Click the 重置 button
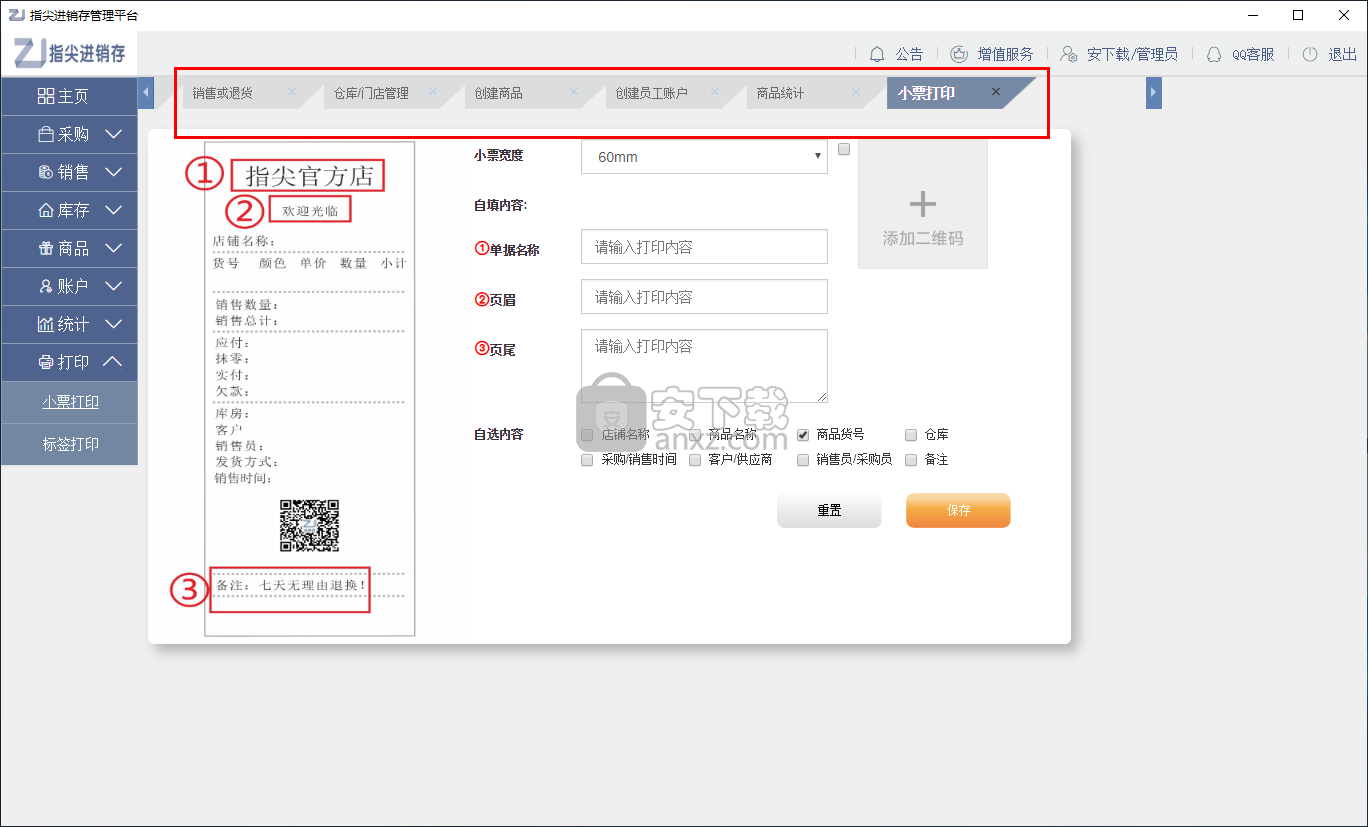 pyautogui.click(x=829, y=510)
